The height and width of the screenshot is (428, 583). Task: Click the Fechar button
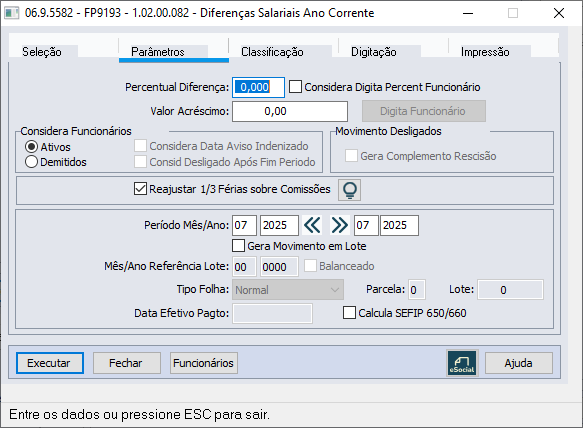(x=127, y=363)
